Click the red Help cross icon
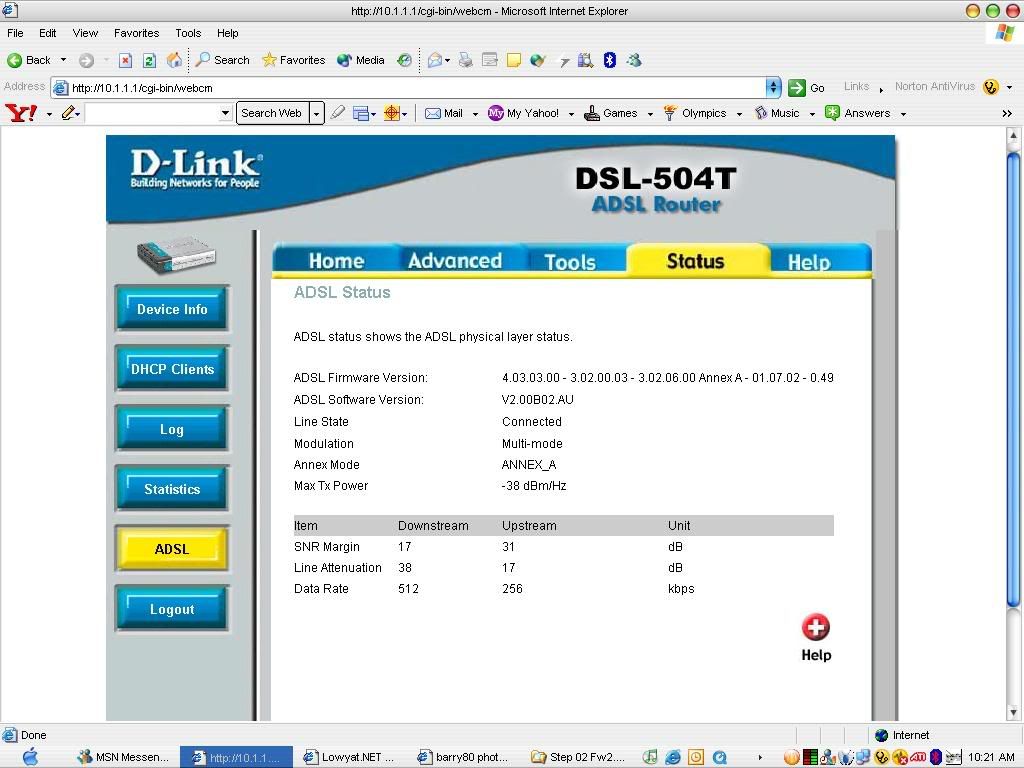 pyautogui.click(x=816, y=627)
